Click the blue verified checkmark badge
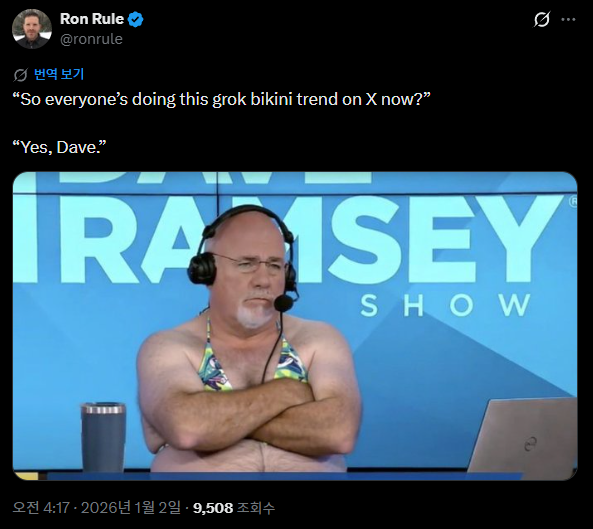Image resolution: width=593 pixels, height=529 pixels. coord(135,19)
